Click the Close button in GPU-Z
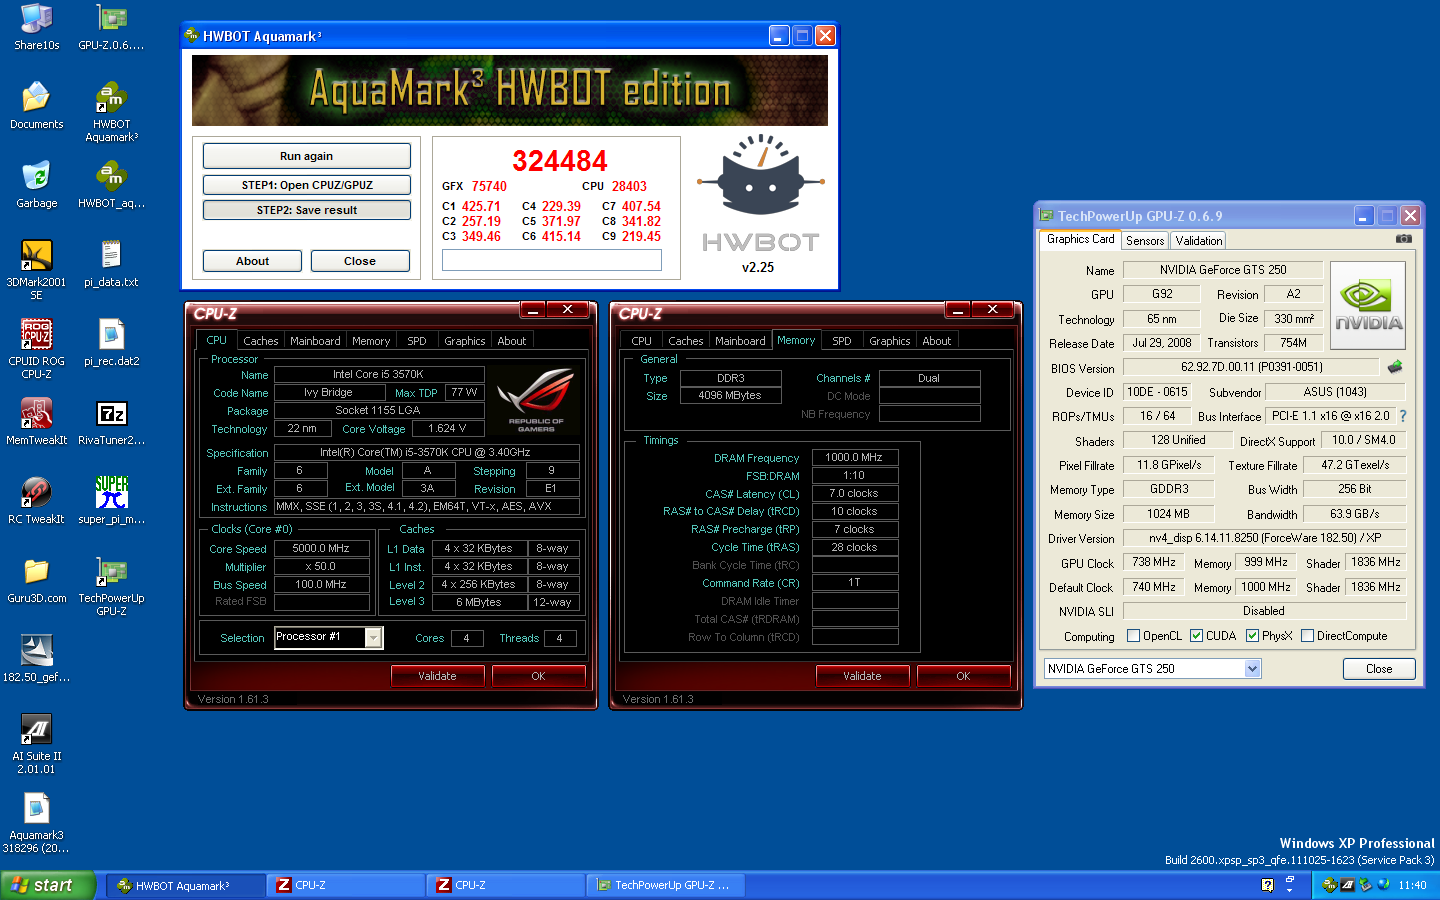 (x=1379, y=669)
